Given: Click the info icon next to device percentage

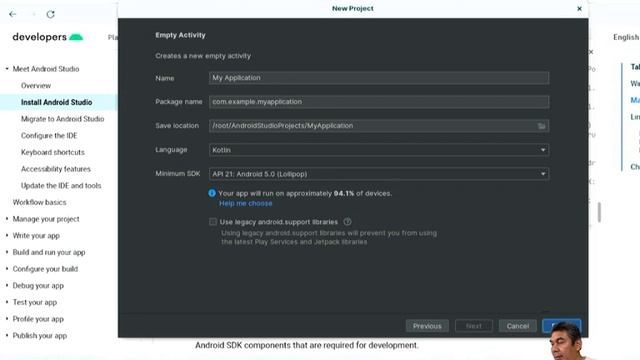Looking at the screenshot, I should [212, 193].
